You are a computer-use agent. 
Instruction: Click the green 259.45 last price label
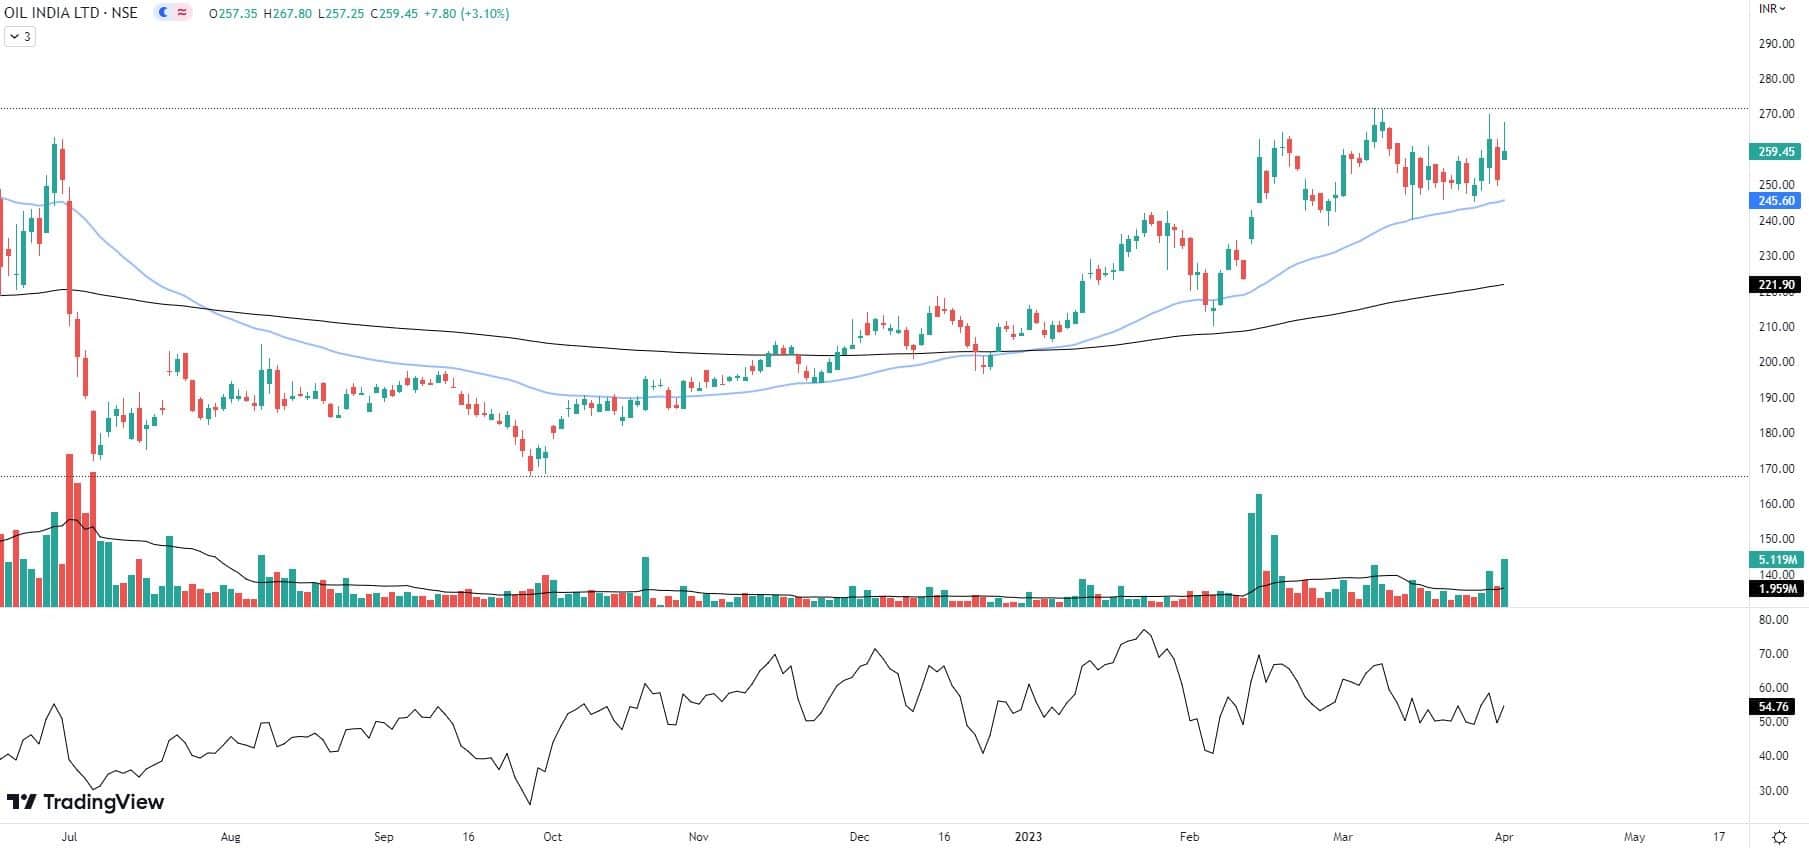1776,152
